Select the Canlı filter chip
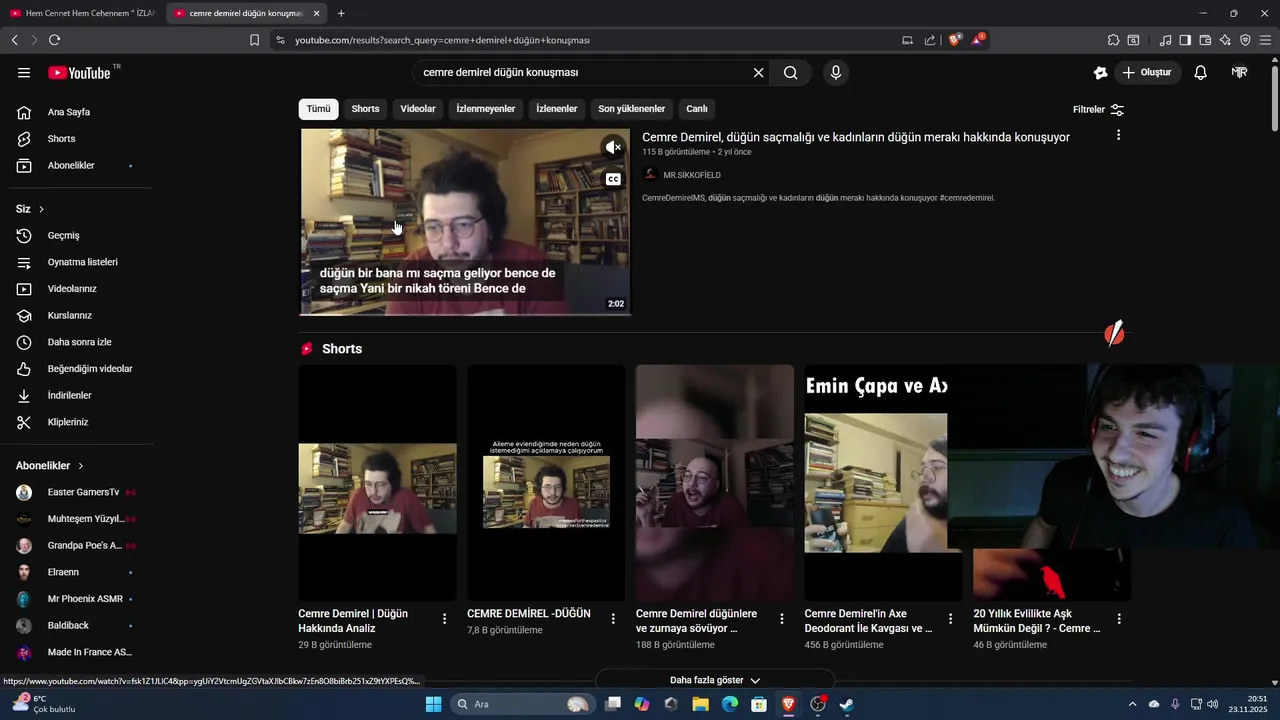Viewport: 1280px width, 720px height. (697, 109)
